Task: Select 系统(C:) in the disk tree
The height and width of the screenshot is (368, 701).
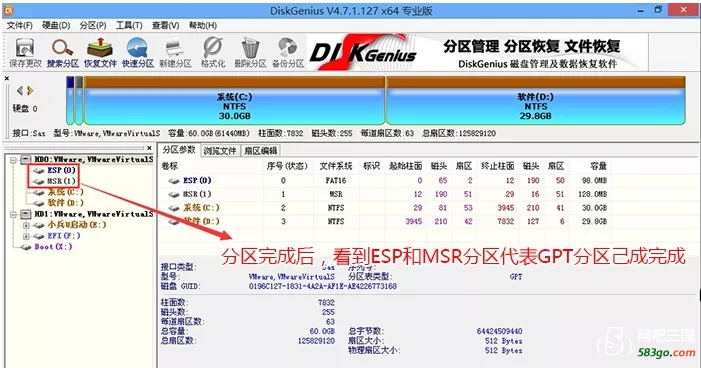Action: pyautogui.click(x=65, y=192)
